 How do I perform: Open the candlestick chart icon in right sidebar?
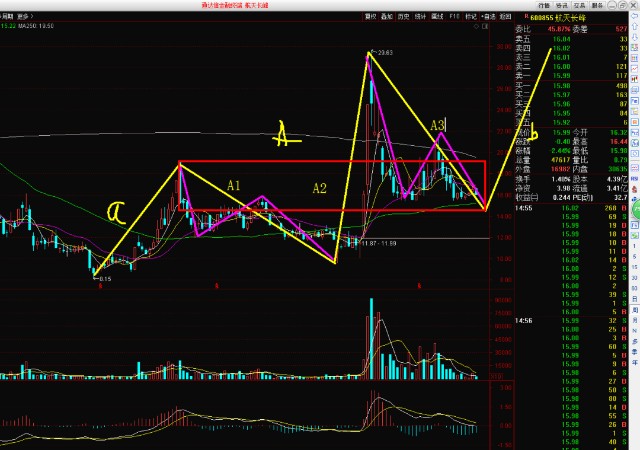coord(635,79)
